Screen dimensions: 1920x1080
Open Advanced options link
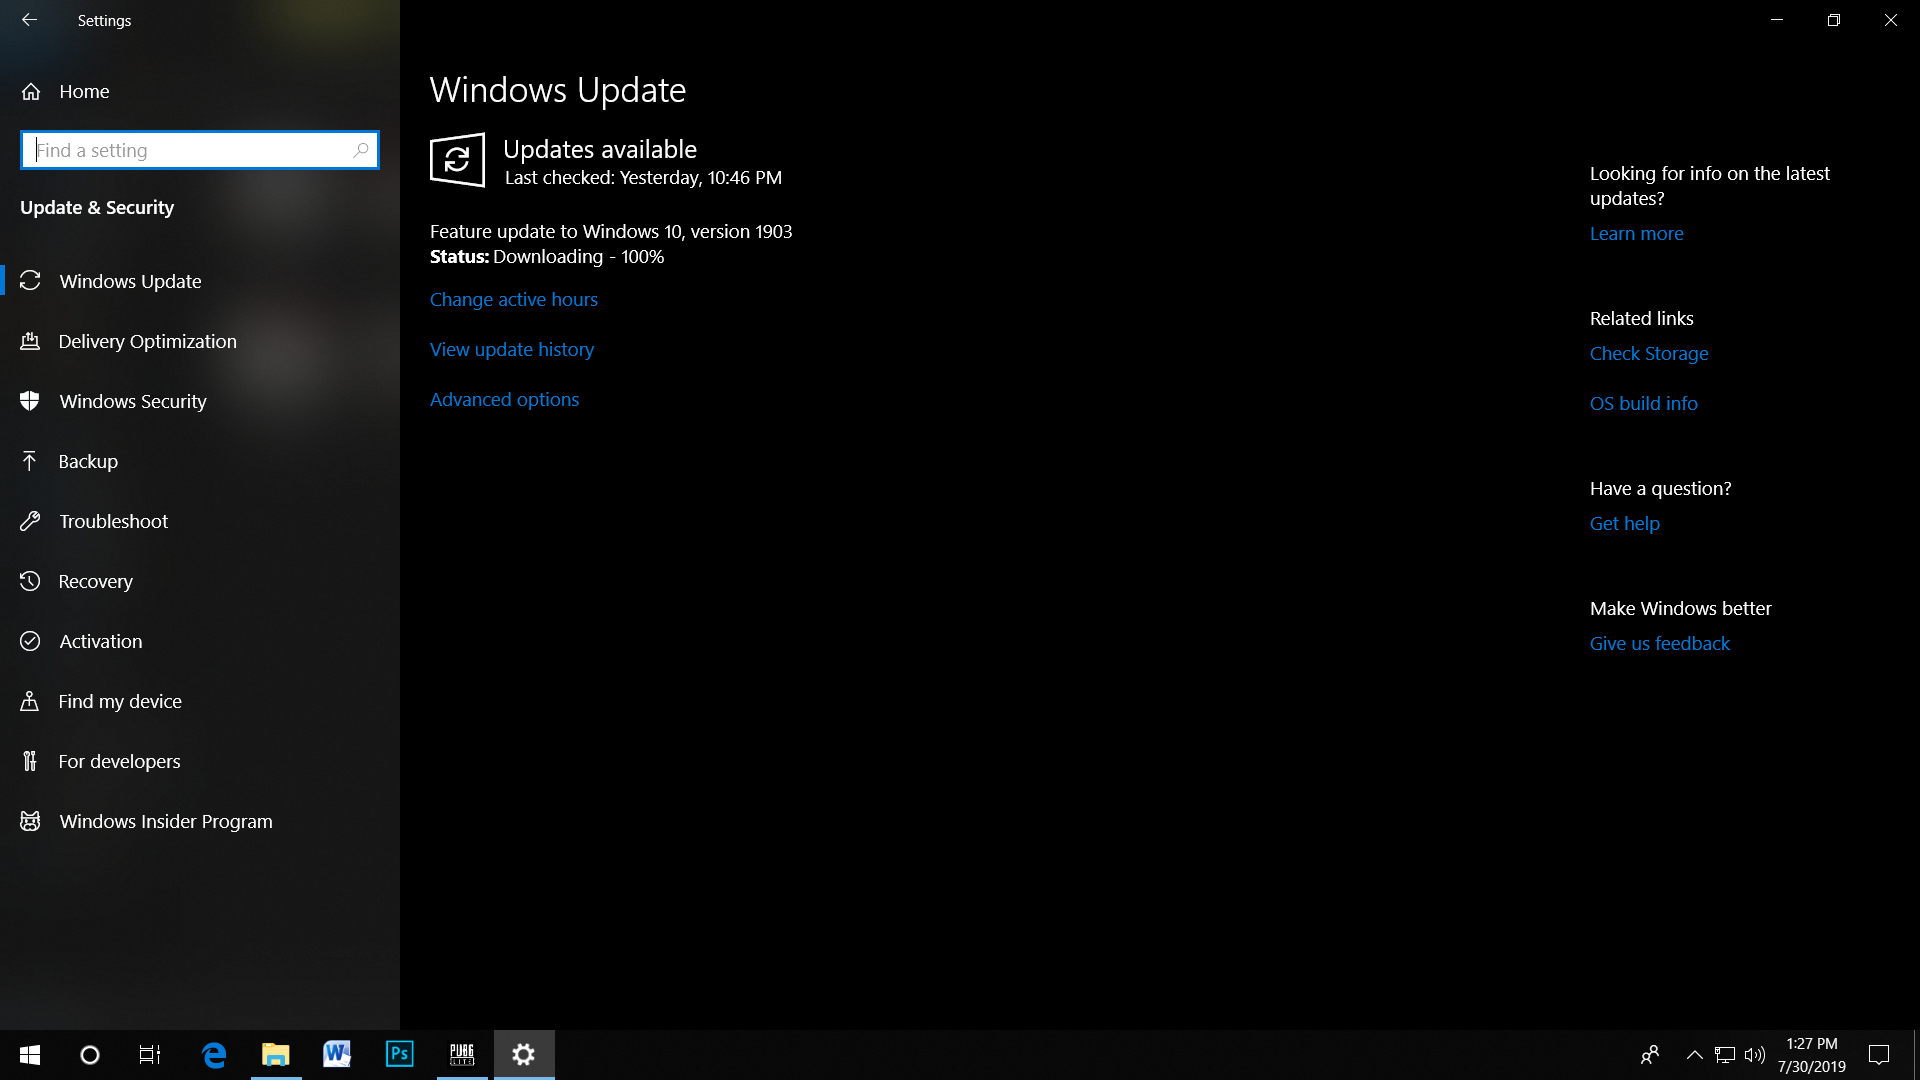tap(504, 399)
